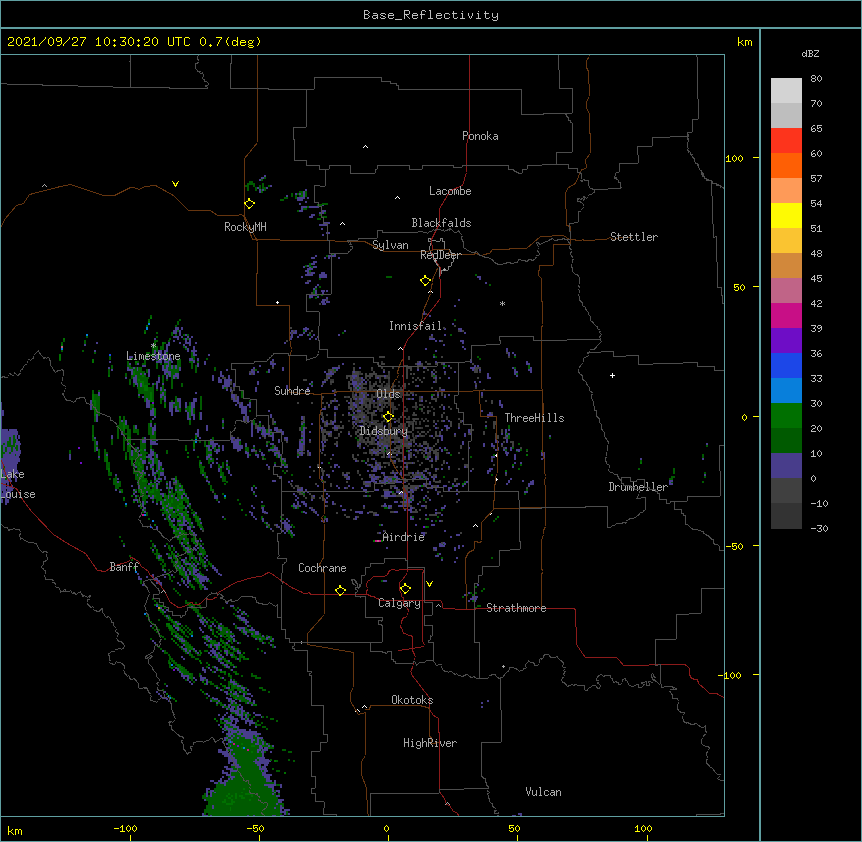Screen dimensions: 862x842
Task: Pick the light gray 70-80 dBZ legend swatch
Action: (x=786, y=91)
